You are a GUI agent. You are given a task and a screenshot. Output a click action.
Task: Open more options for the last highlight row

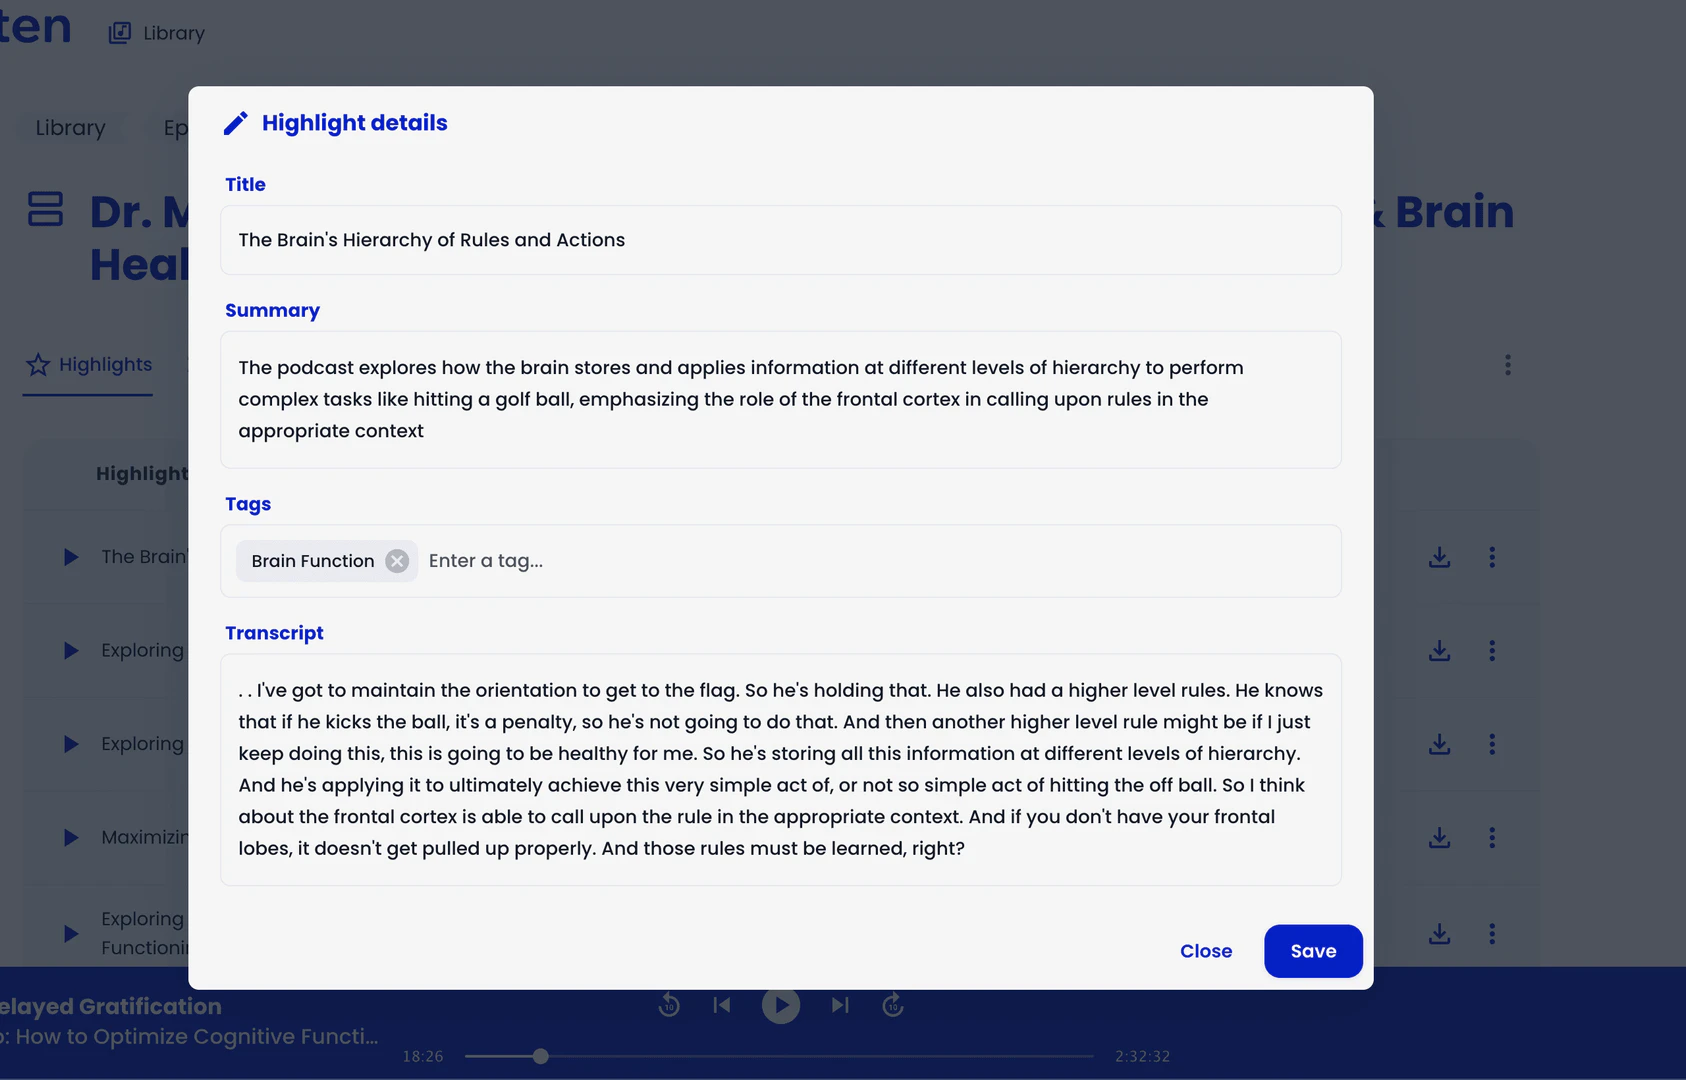pyautogui.click(x=1492, y=933)
